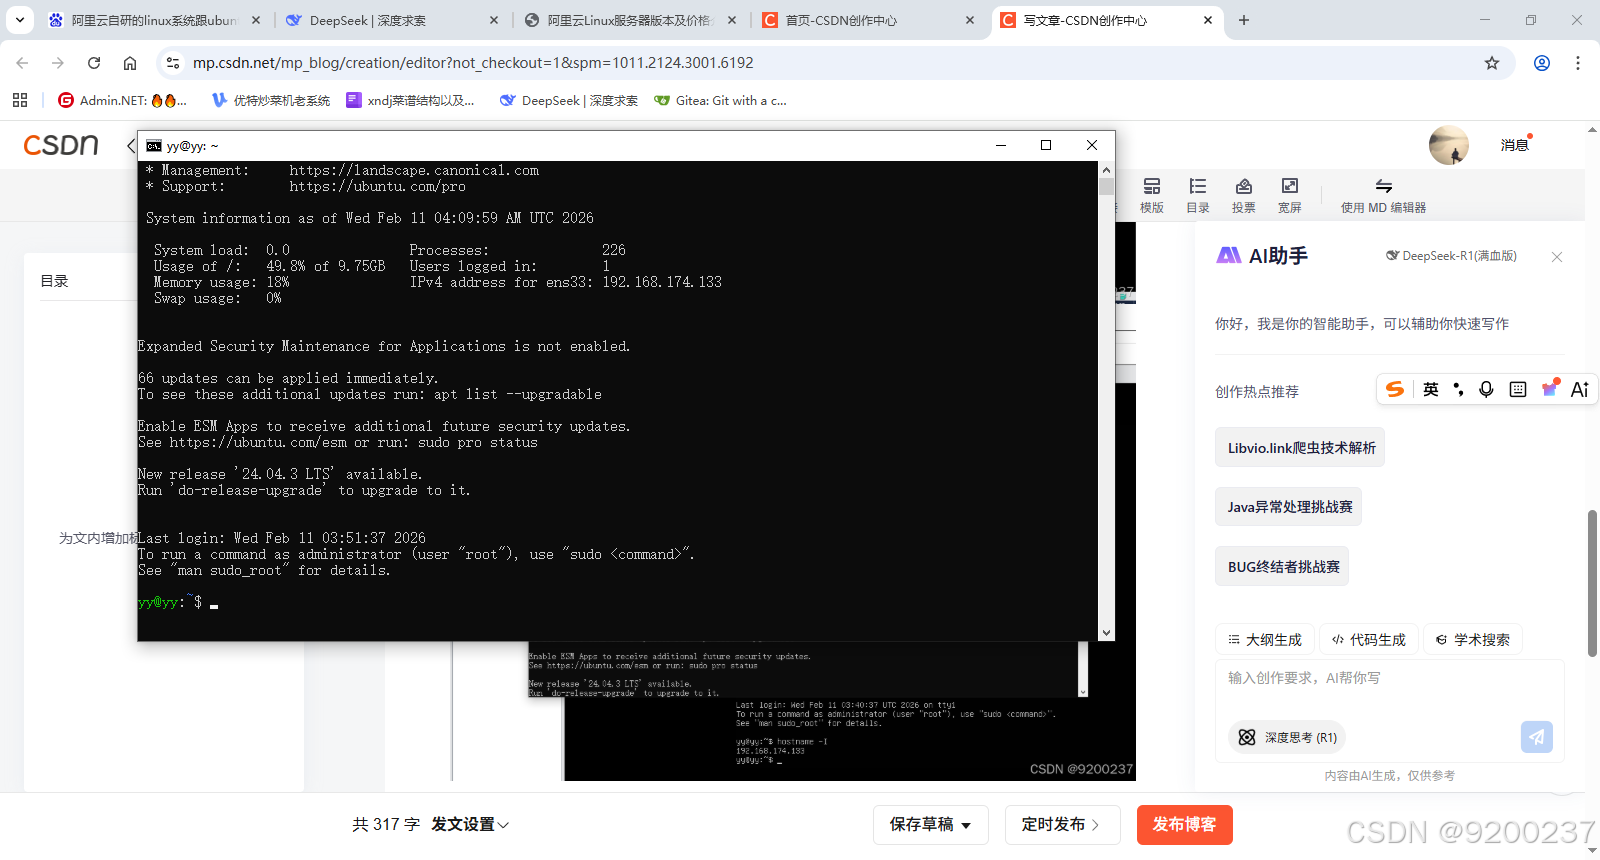Image resolution: width=1600 pixels, height=860 pixels.
Task: Toggle 深度思考 (R1) mode
Action: pyautogui.click(x=1287, y=737)
